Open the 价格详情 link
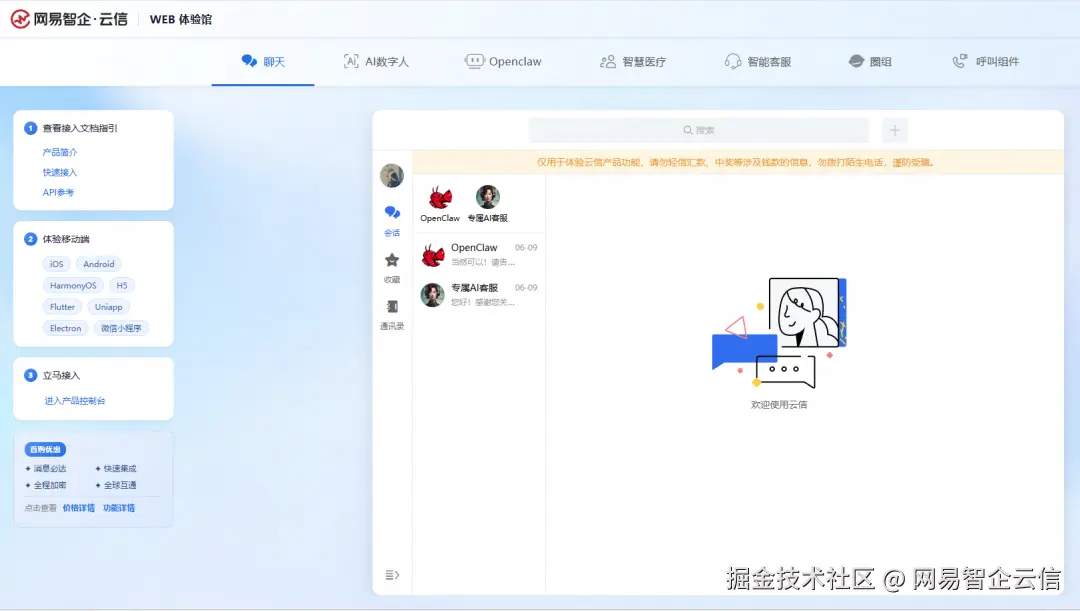The height and width of the screenshot is (611, 1080). click(x=79, y=508)
